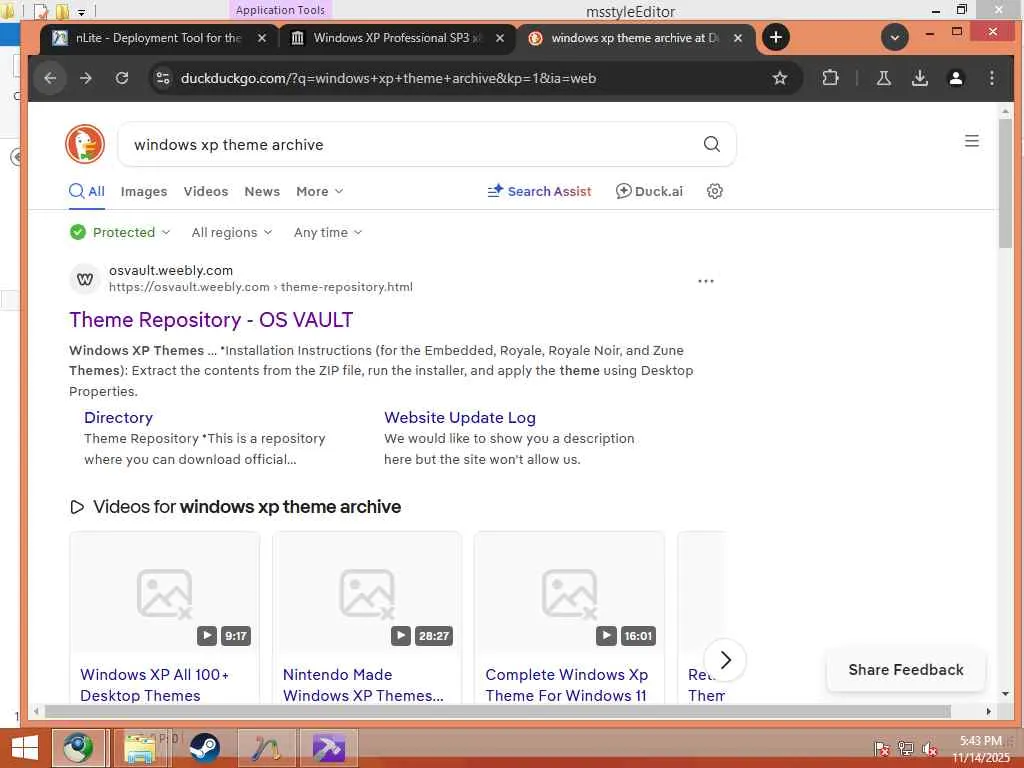
Task: Bookmark this page with the star
Action: 779,78
